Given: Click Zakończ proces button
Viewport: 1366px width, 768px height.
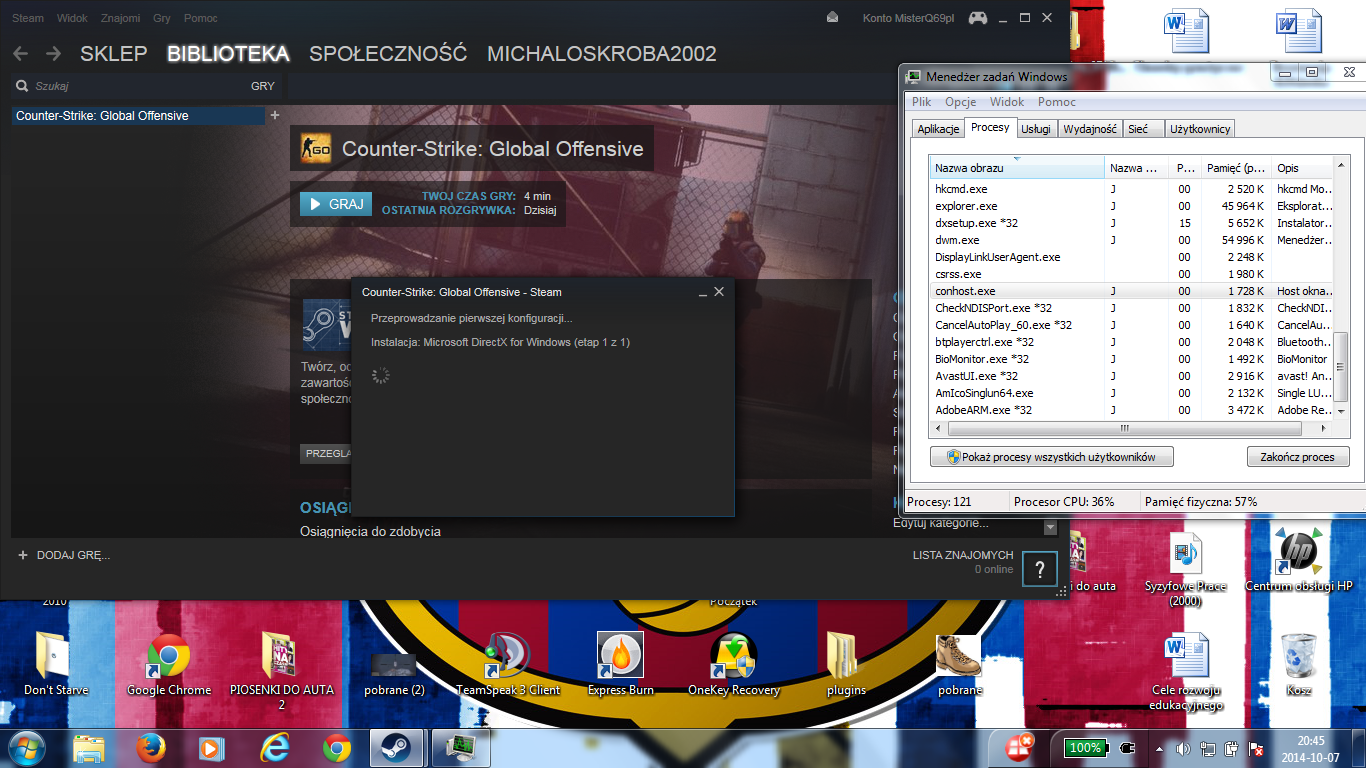Looking at the screenshot, I should click(1298, 457).
